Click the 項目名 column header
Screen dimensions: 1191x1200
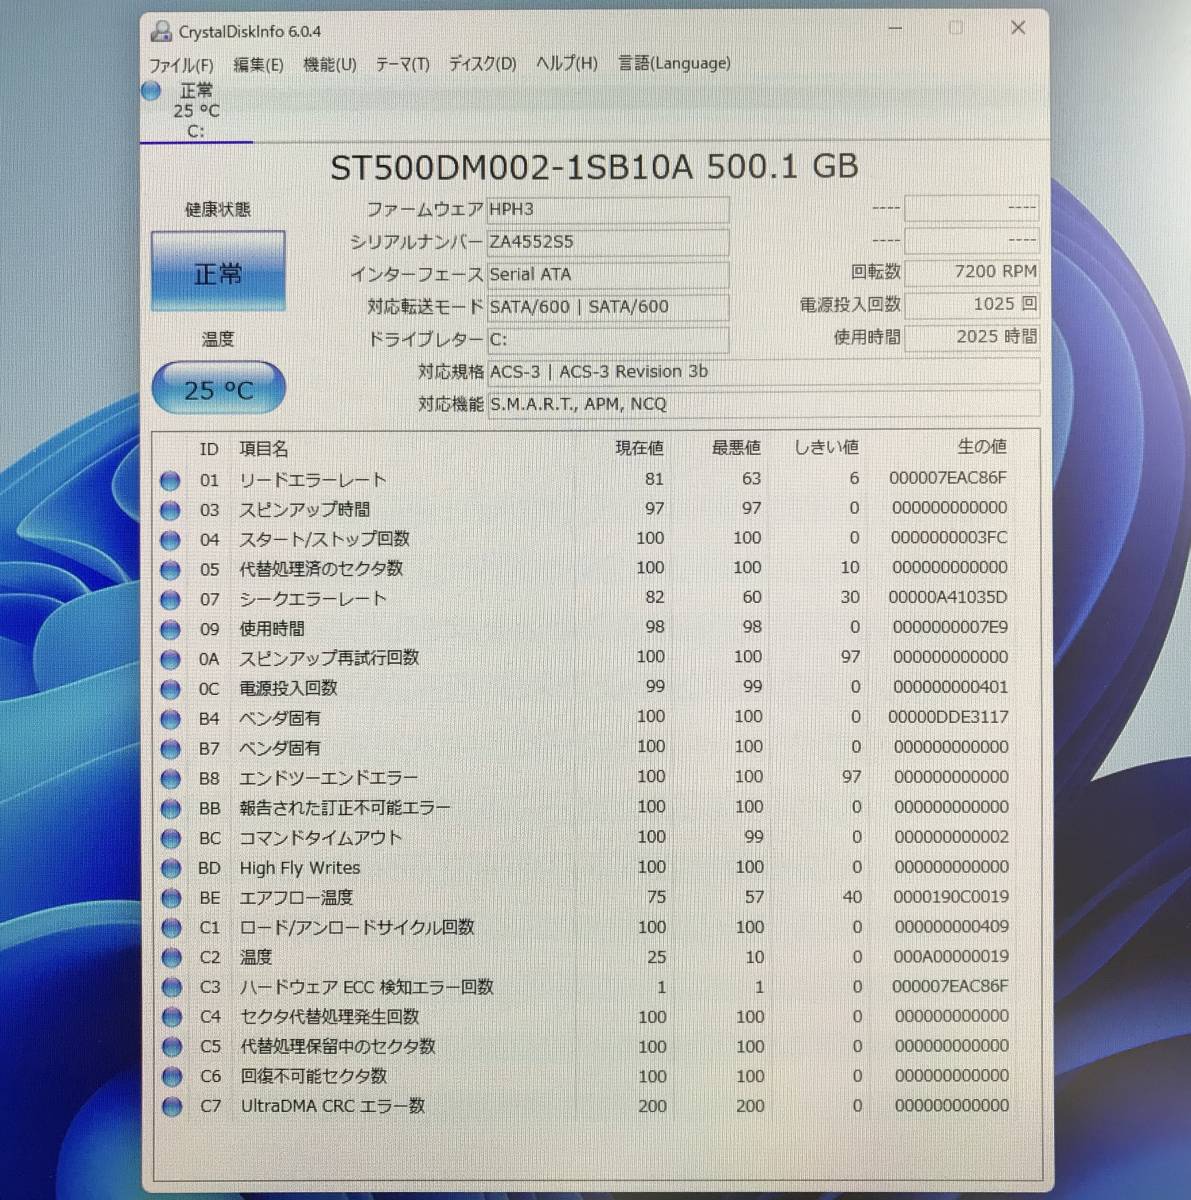[264, 449]
